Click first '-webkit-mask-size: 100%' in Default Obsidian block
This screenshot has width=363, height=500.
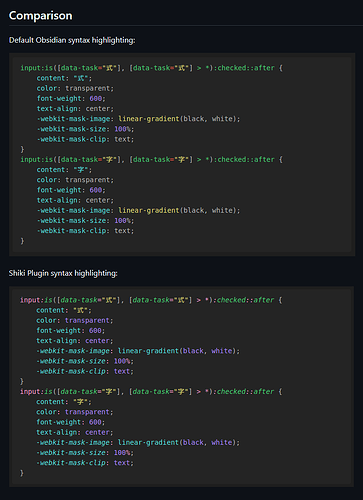[85, 129]
